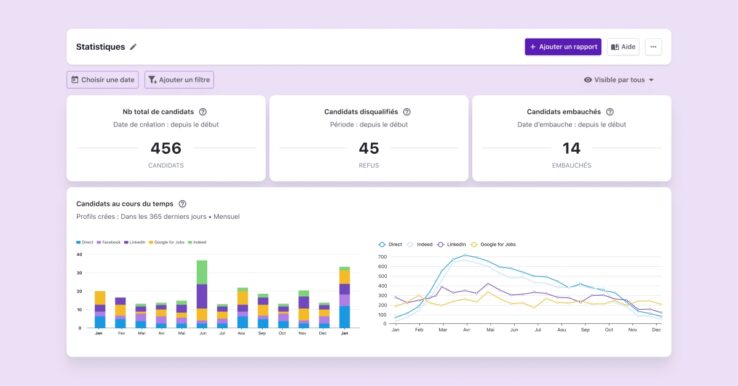Open the Choisir une date picker
The width and height of the screenshot is (738, 386).
(103, 80)
